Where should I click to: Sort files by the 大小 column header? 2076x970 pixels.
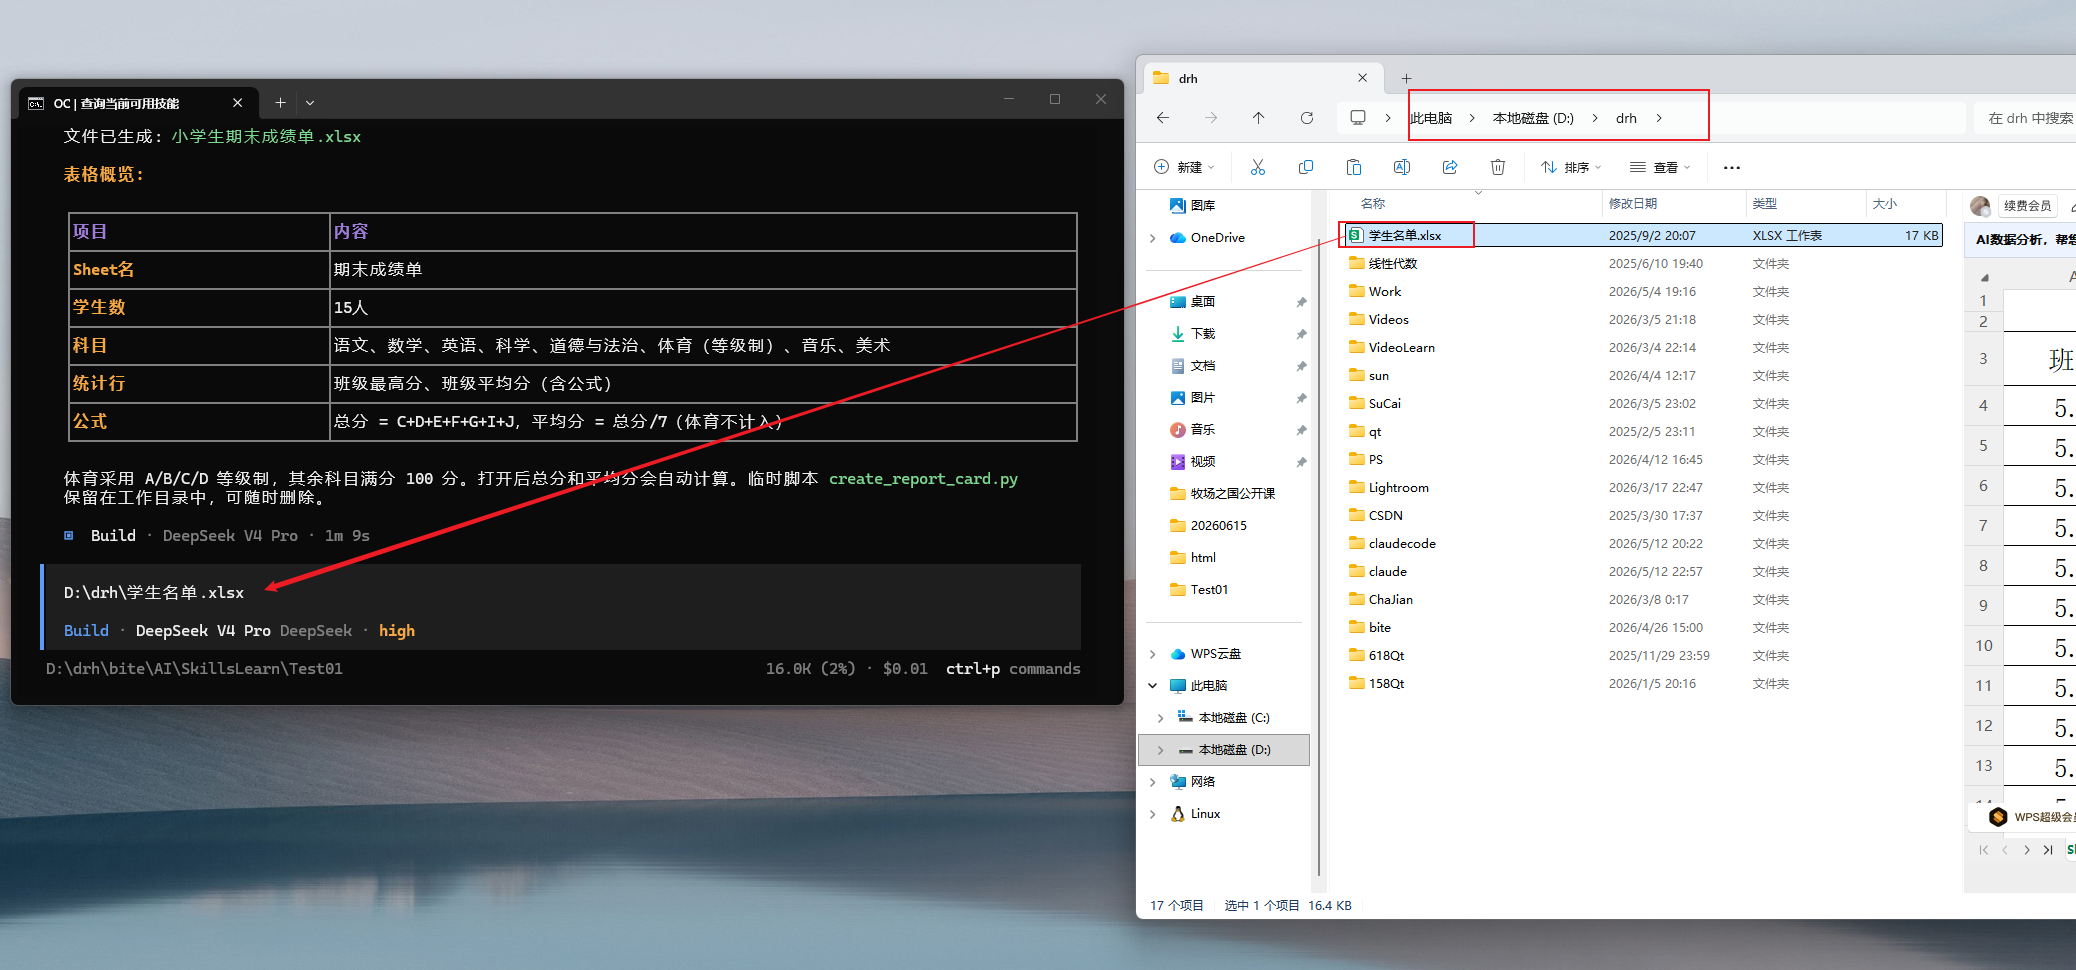click(1885, 204)
